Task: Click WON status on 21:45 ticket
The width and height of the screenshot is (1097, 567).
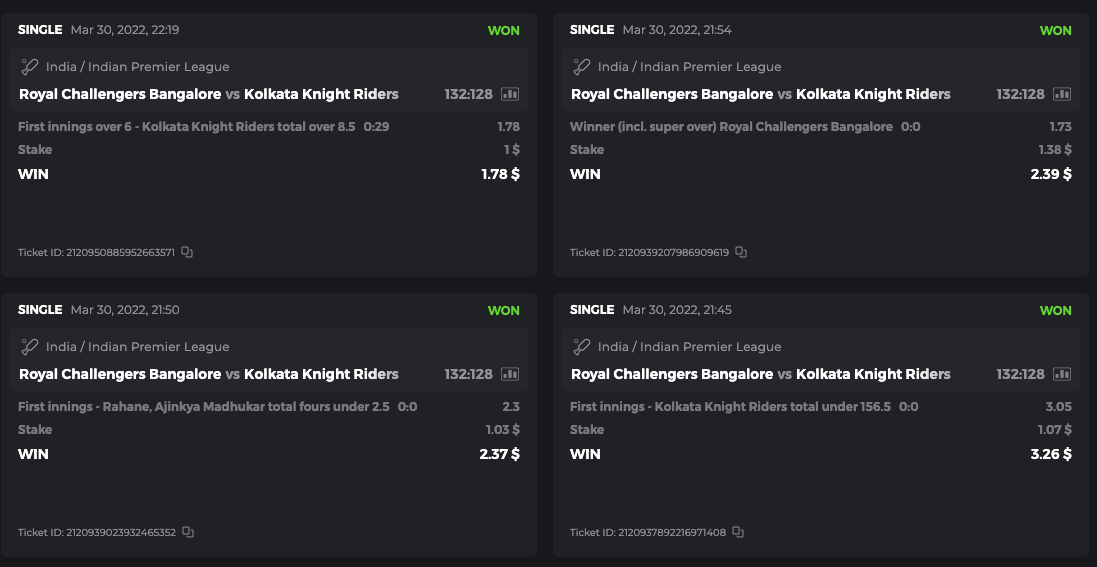Action: click(x=1055, y=310)
